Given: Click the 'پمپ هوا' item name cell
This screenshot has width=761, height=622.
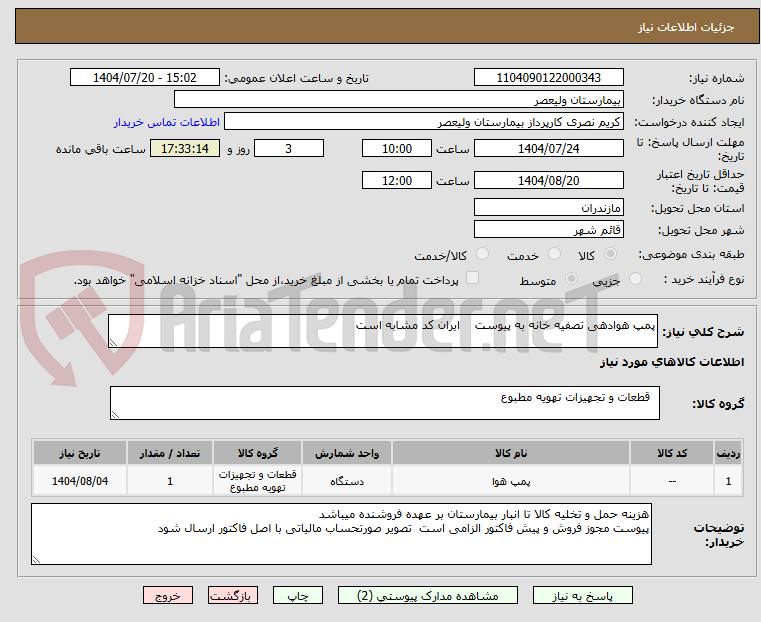Looking at the screenshot, I should (x=511, y=481).
